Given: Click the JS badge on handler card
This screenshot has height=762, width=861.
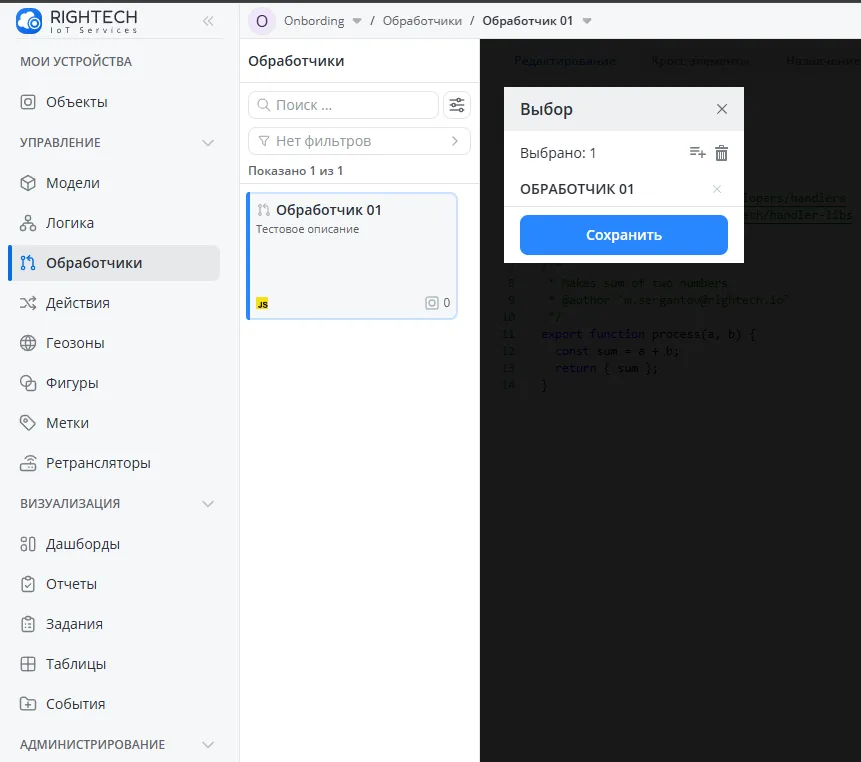Looking at the screenshot, I should pos(262,303).
